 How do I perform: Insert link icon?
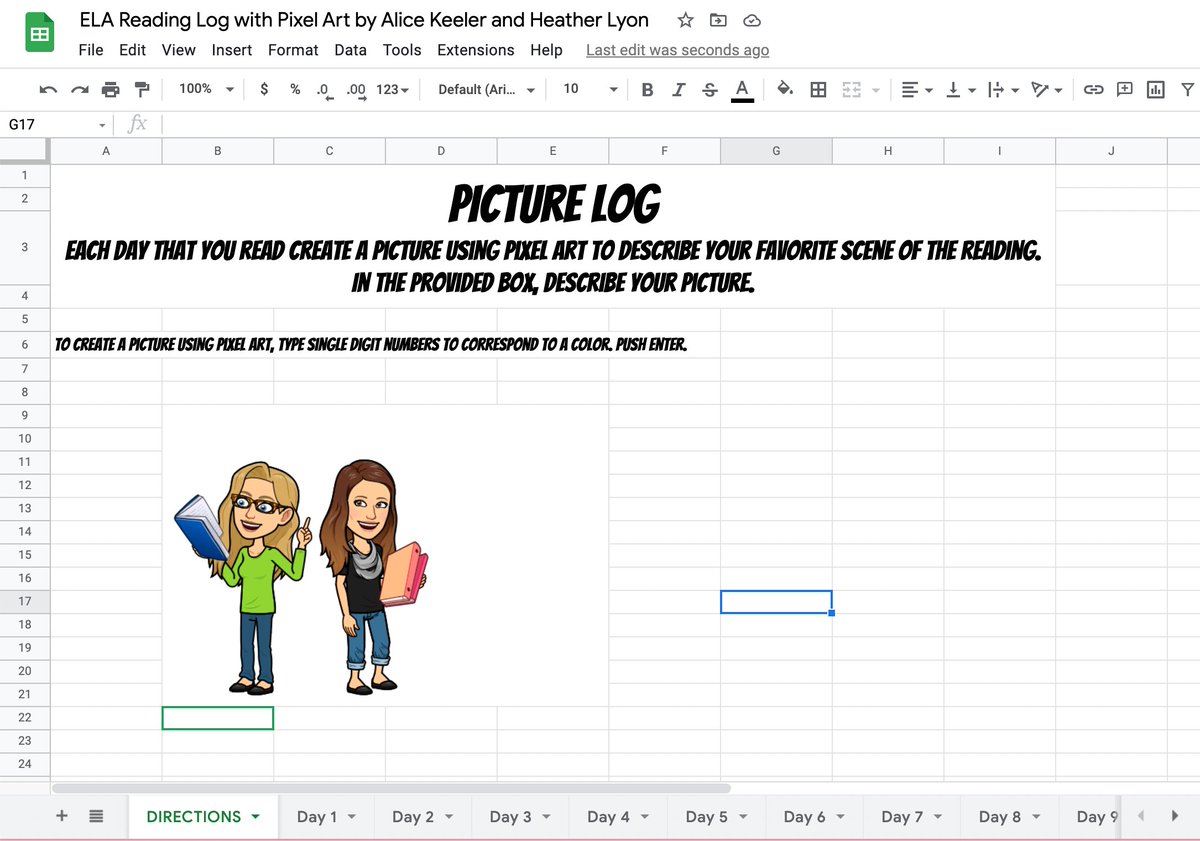coord(1093,90)
